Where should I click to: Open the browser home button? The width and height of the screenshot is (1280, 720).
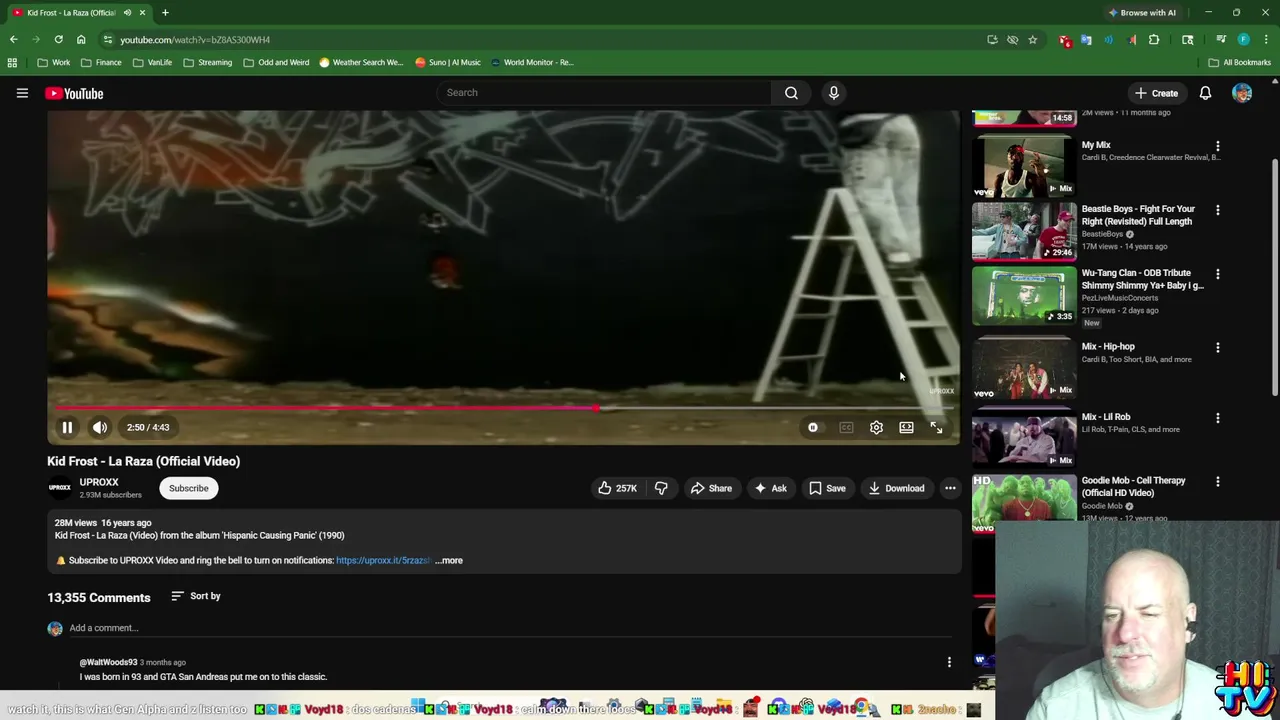point(81,39)
